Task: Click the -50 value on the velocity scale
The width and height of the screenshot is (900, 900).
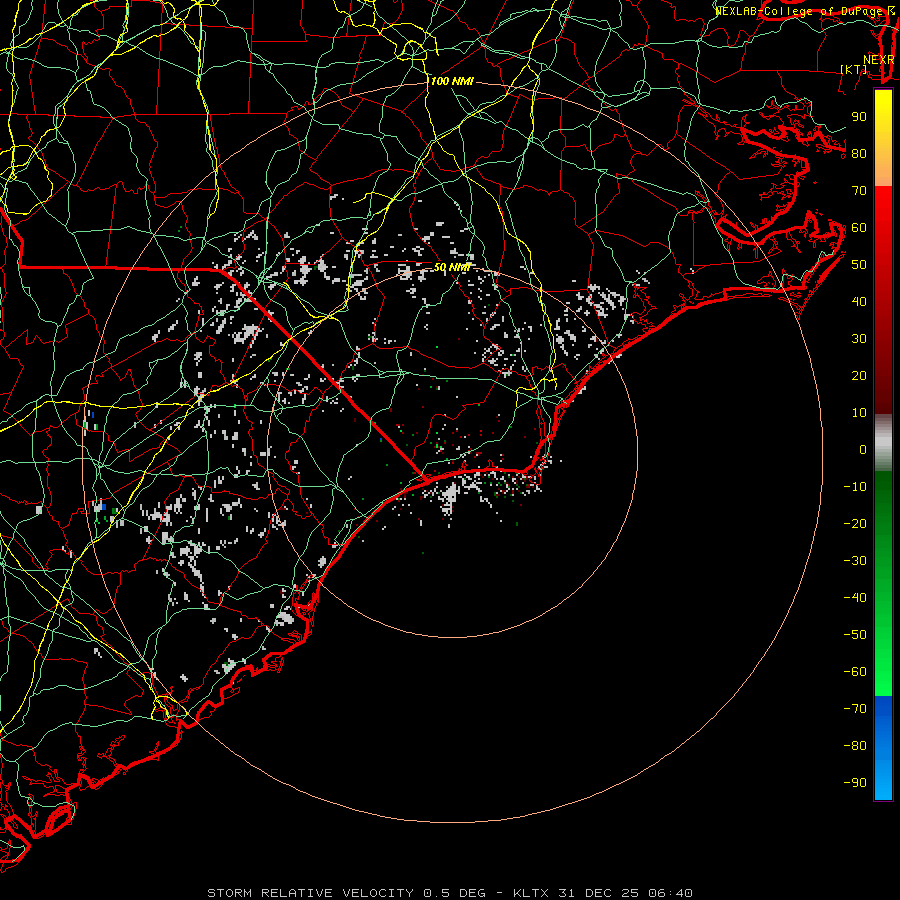Action: point(855,635)
